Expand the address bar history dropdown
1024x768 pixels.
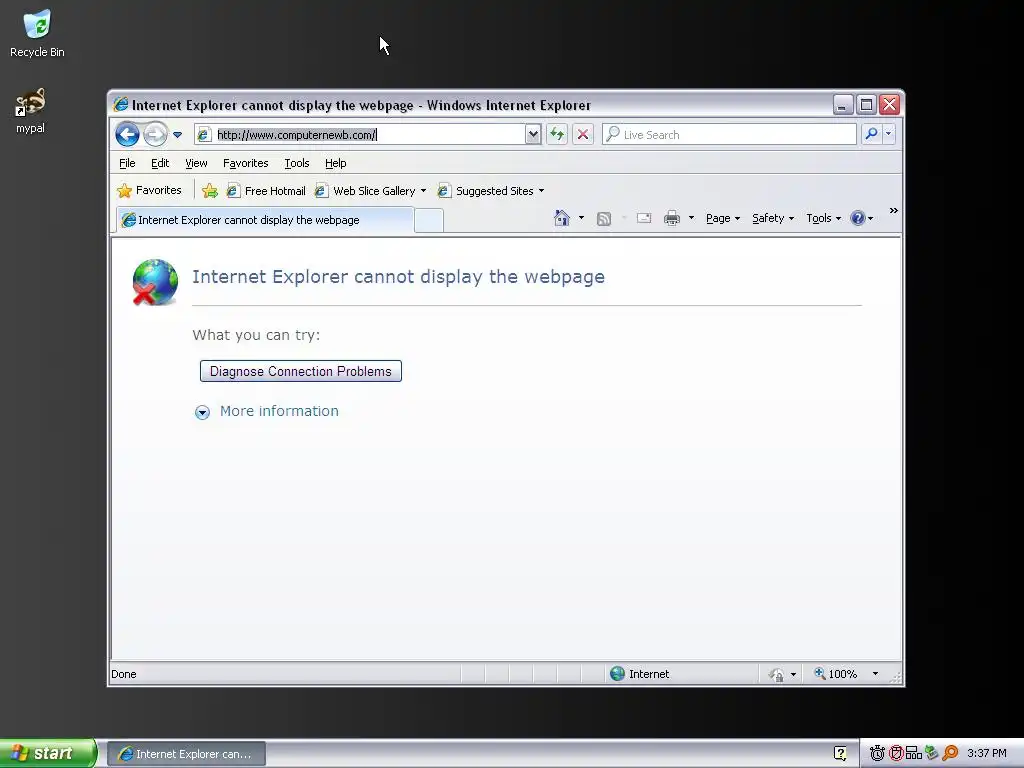pos(533,135)
